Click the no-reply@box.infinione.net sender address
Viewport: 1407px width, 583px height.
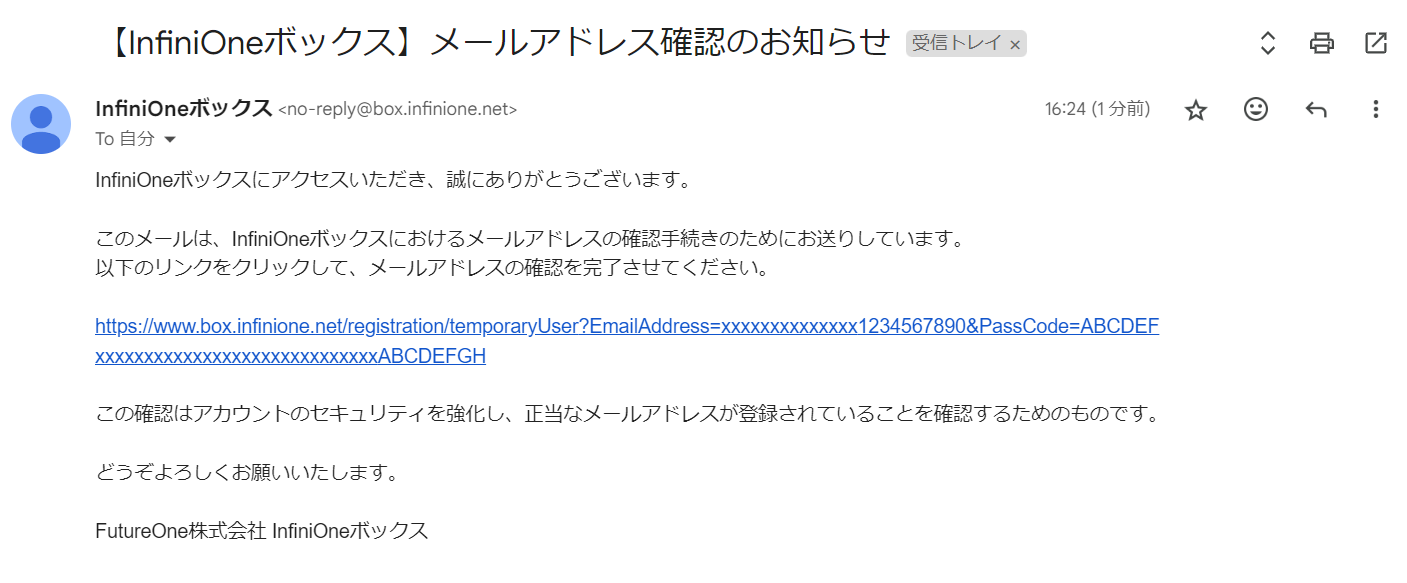(397, 110)
